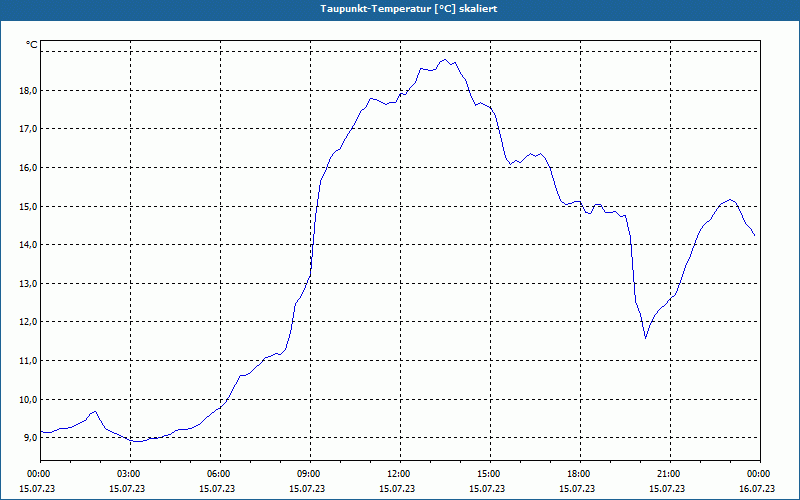Pick the 15:00 time axis label
Screen dimensions: 800x500
(490, 474)
